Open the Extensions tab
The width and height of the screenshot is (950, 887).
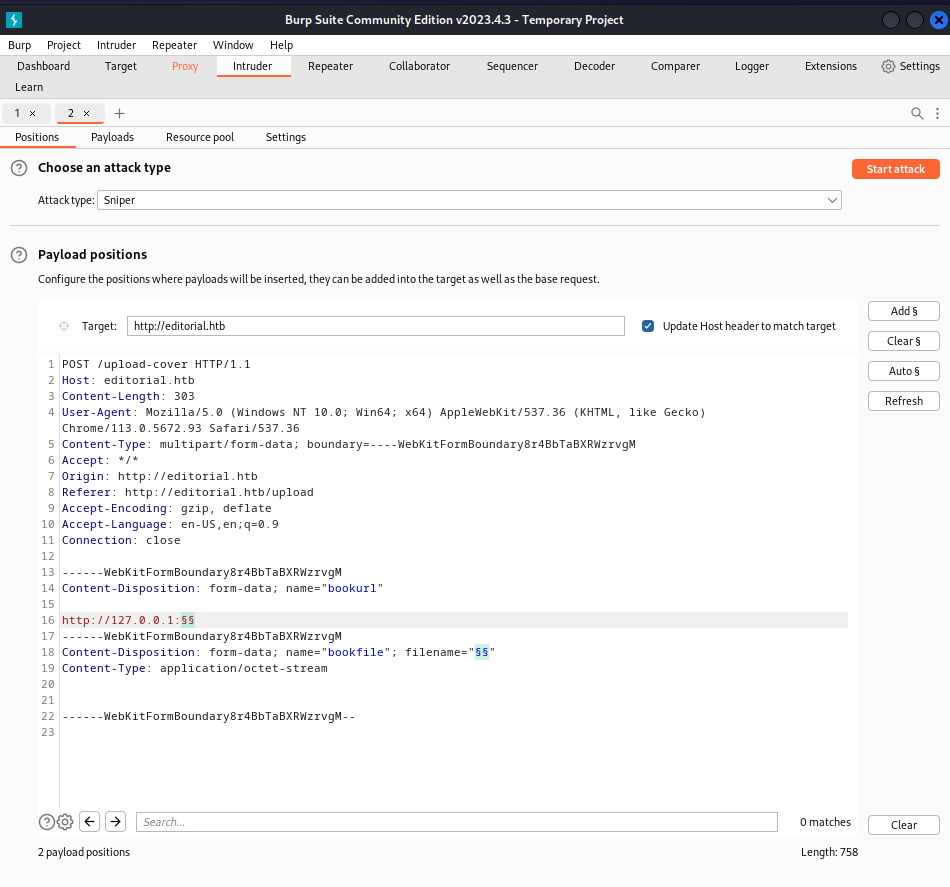(x=831, y=66)
